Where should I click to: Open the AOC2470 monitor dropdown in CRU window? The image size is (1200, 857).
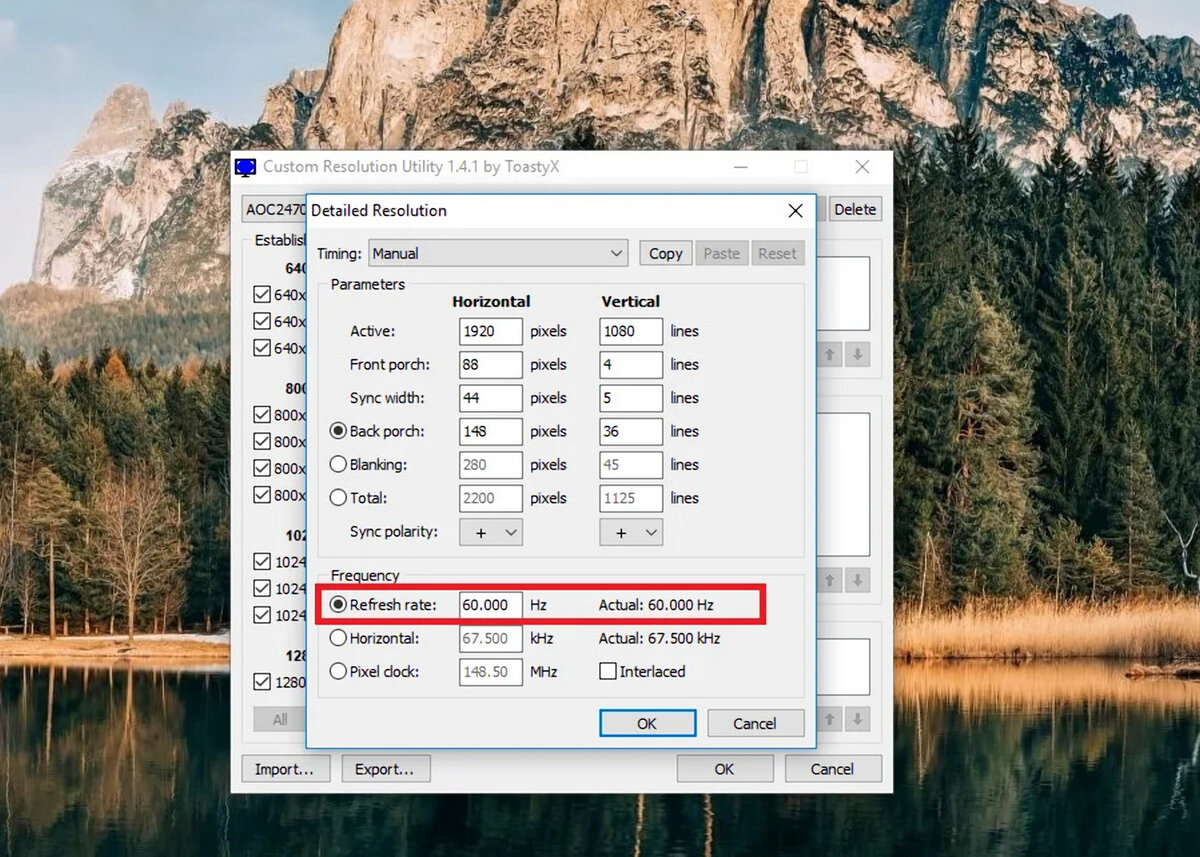point(275,209)
